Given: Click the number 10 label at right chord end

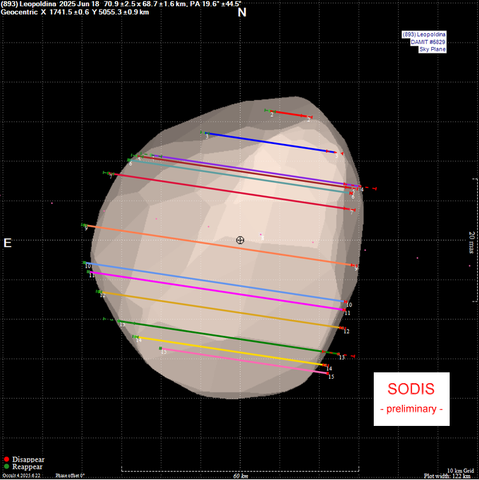Looking at the screenshot, I should [x=349, y=305].
